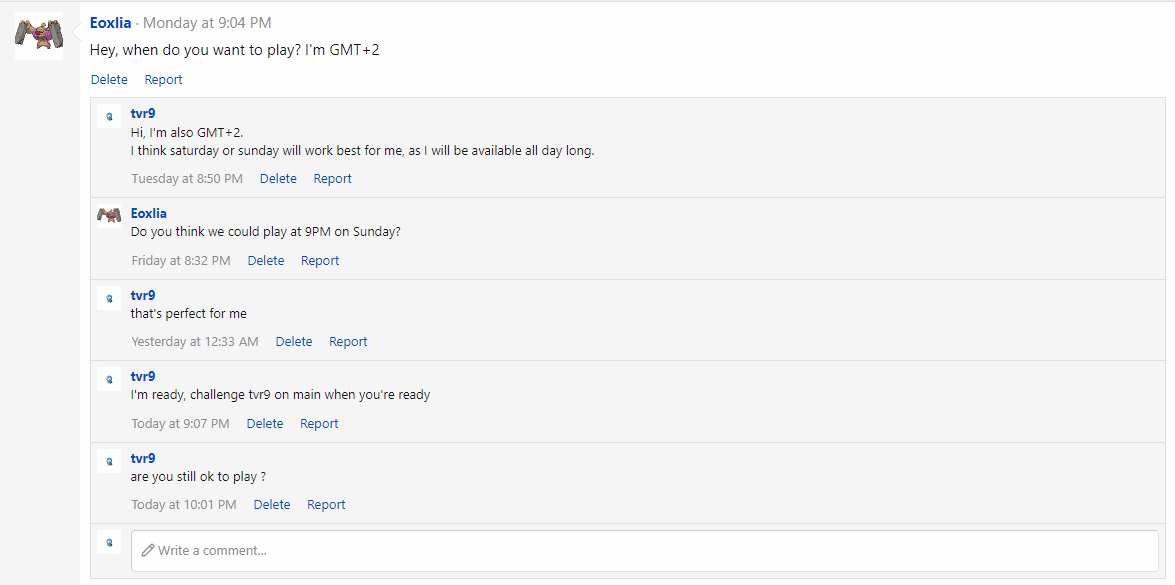Viewport: 1175px width, 585px height.
Task: Report the Today 9:07 PM comment
Action: click(319, 424)
